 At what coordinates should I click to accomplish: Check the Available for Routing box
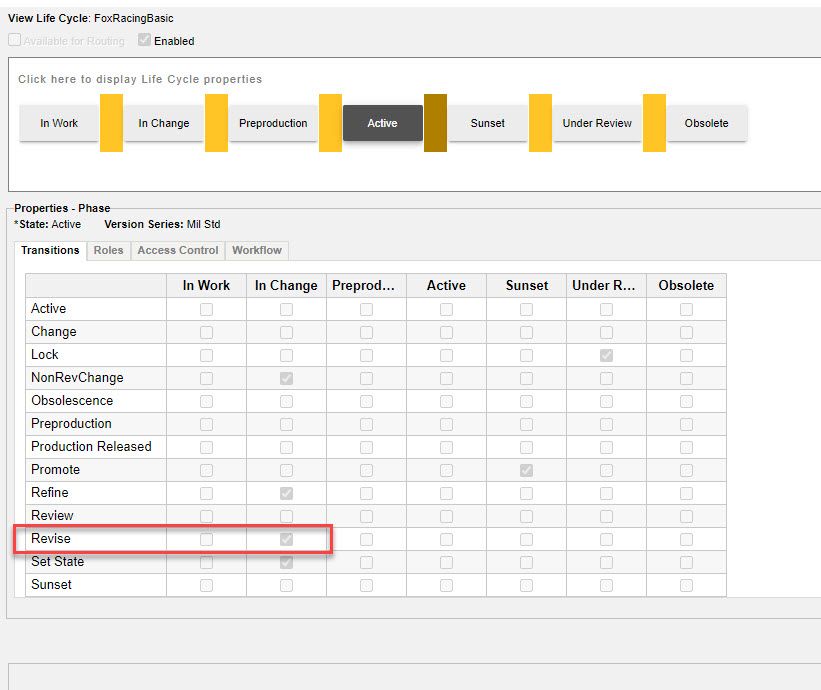point(15,41)
